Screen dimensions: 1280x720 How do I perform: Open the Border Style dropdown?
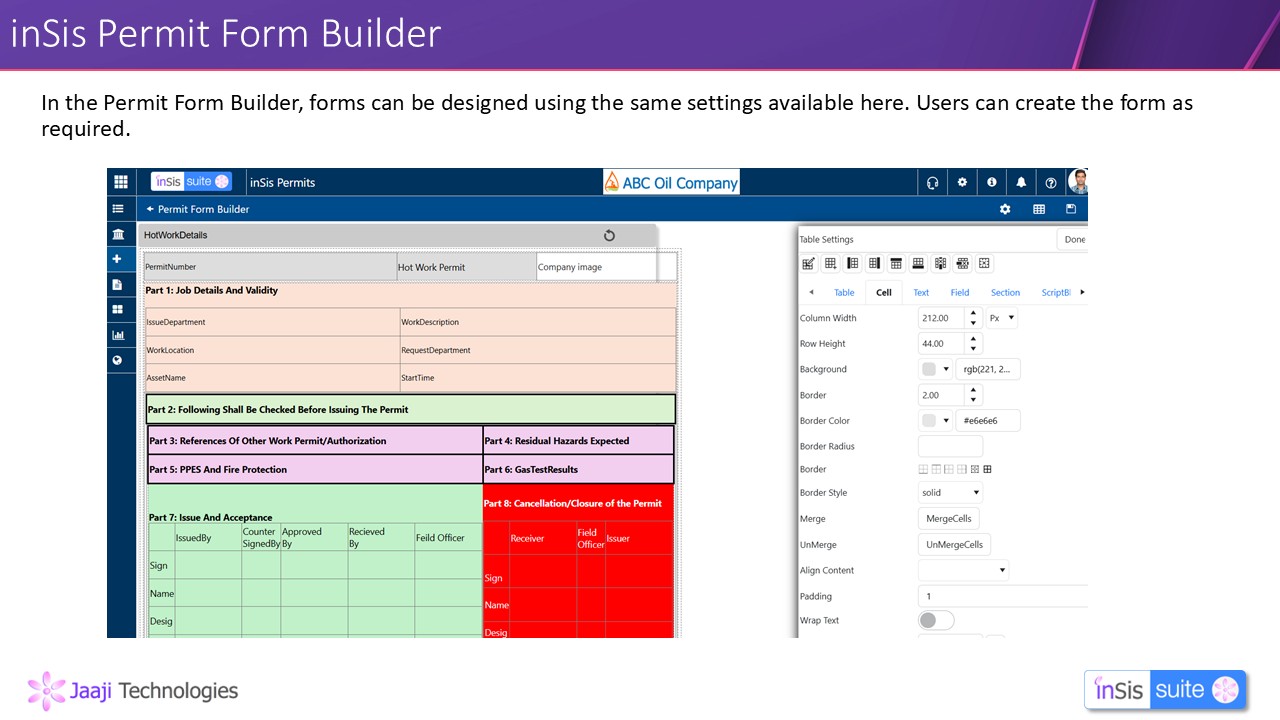(x=950, y=493)
